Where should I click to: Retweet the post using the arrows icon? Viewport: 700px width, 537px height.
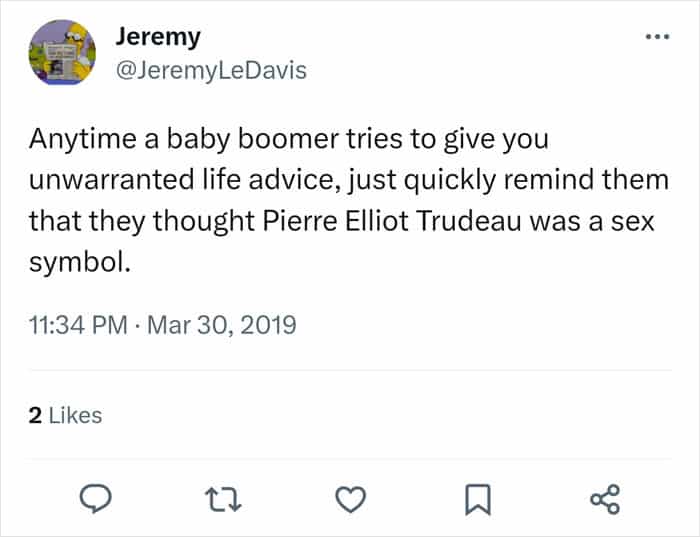click(x=223, y=500)
